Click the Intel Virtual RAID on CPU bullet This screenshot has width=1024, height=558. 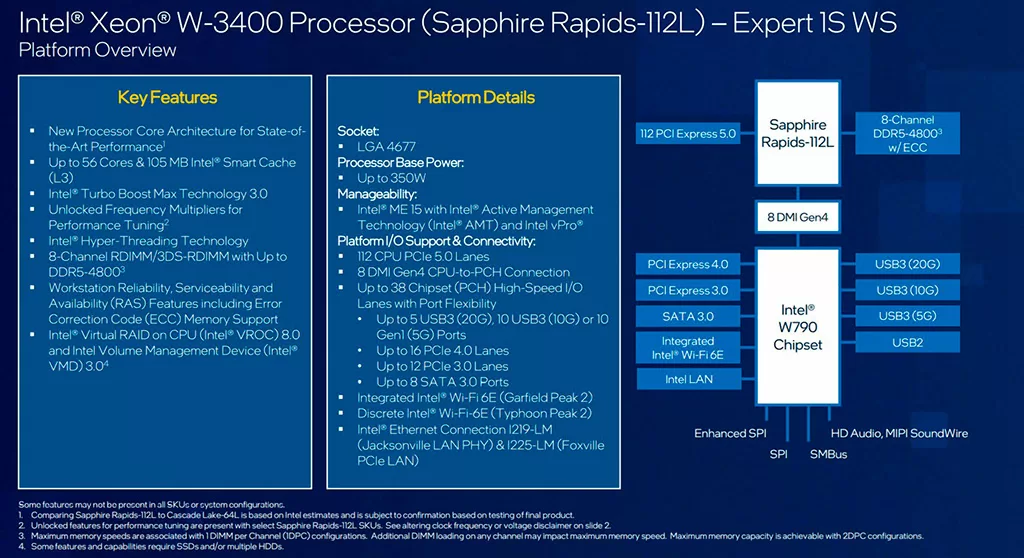(x=174, y=350)
